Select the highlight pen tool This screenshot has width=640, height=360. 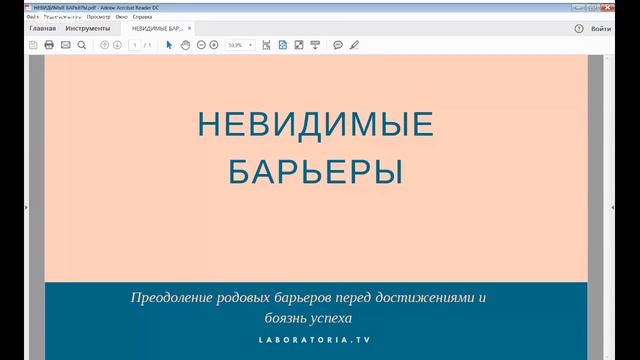(x=354, y=45)
